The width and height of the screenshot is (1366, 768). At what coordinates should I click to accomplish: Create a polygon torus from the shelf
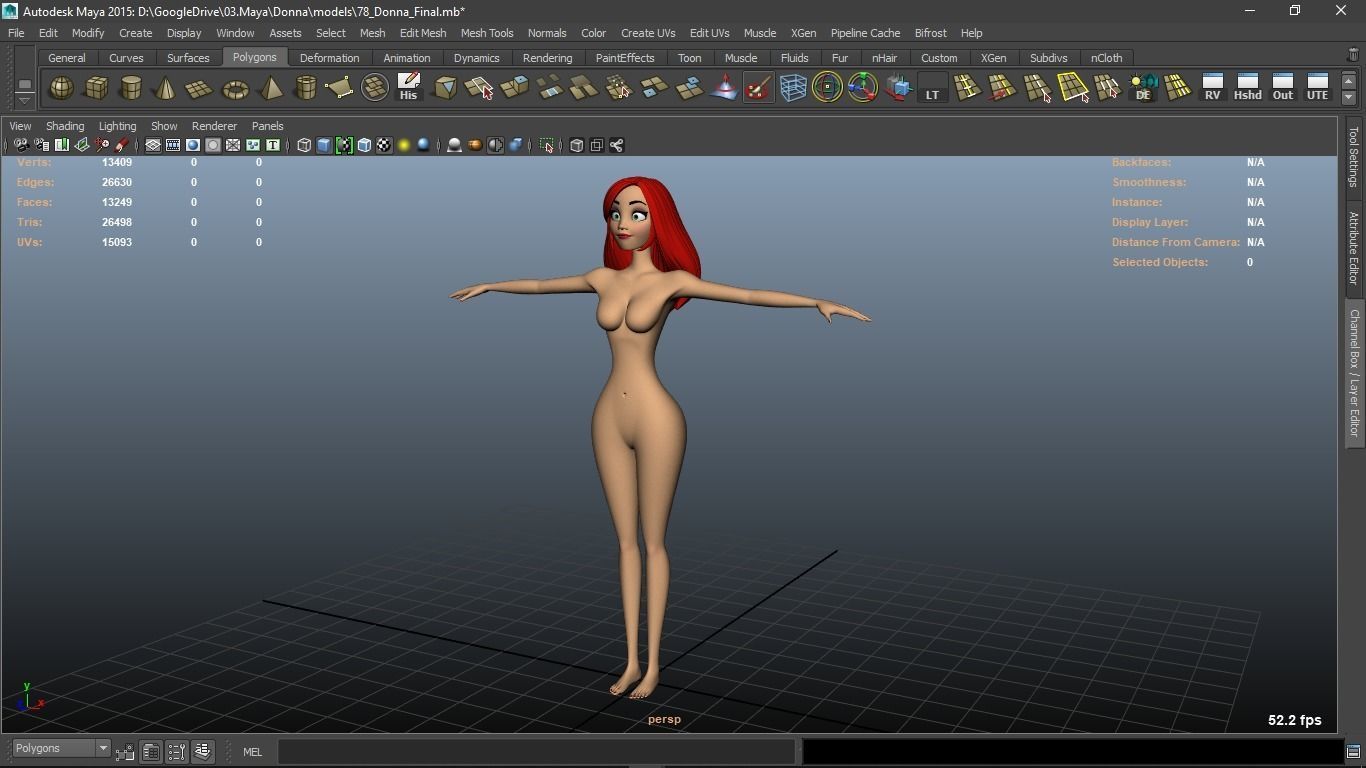(235, 88)
